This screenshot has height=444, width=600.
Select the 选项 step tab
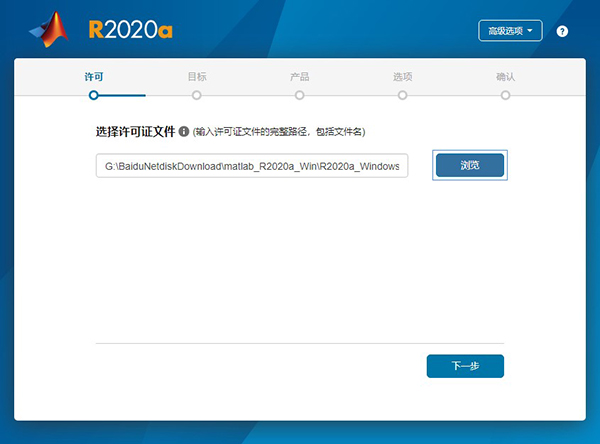click(x=403, y=77)
